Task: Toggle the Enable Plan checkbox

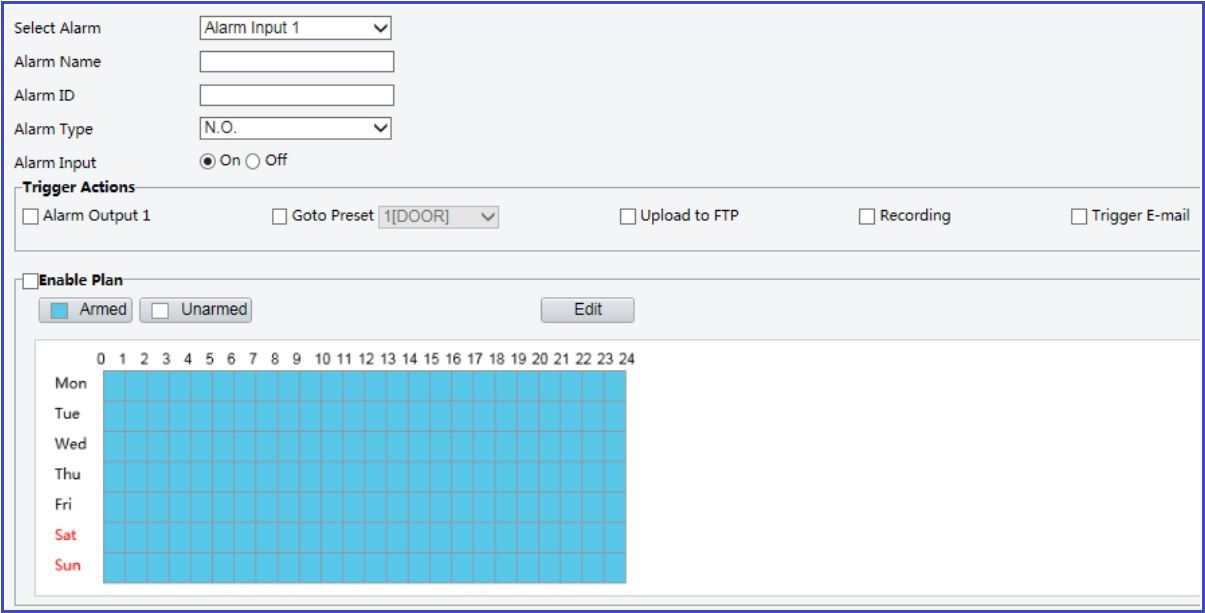Action: [x=30, y=281]
